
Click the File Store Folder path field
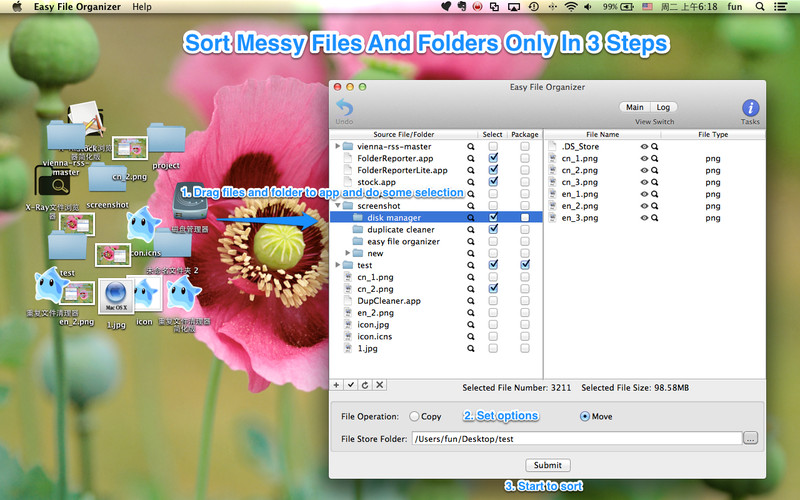pos(577,438)
